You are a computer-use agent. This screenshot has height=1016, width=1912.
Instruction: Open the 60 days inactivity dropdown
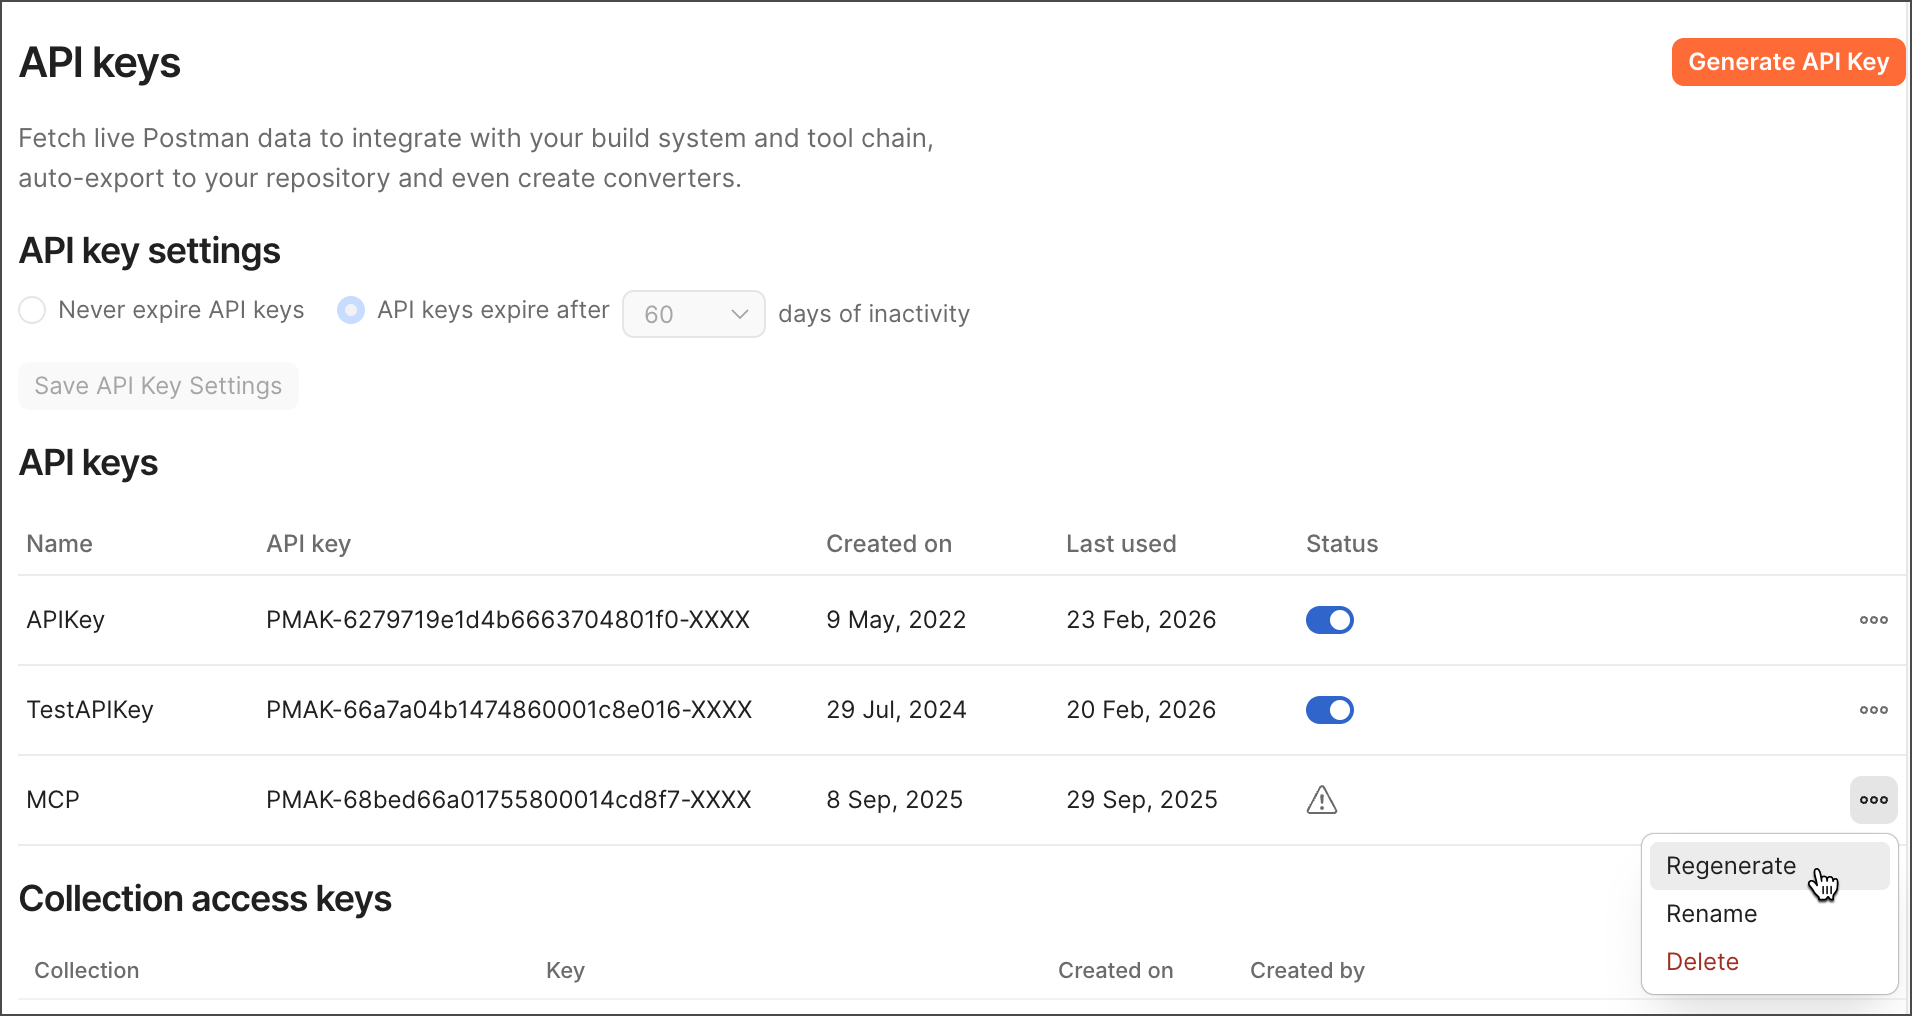[x=694, y=314]
